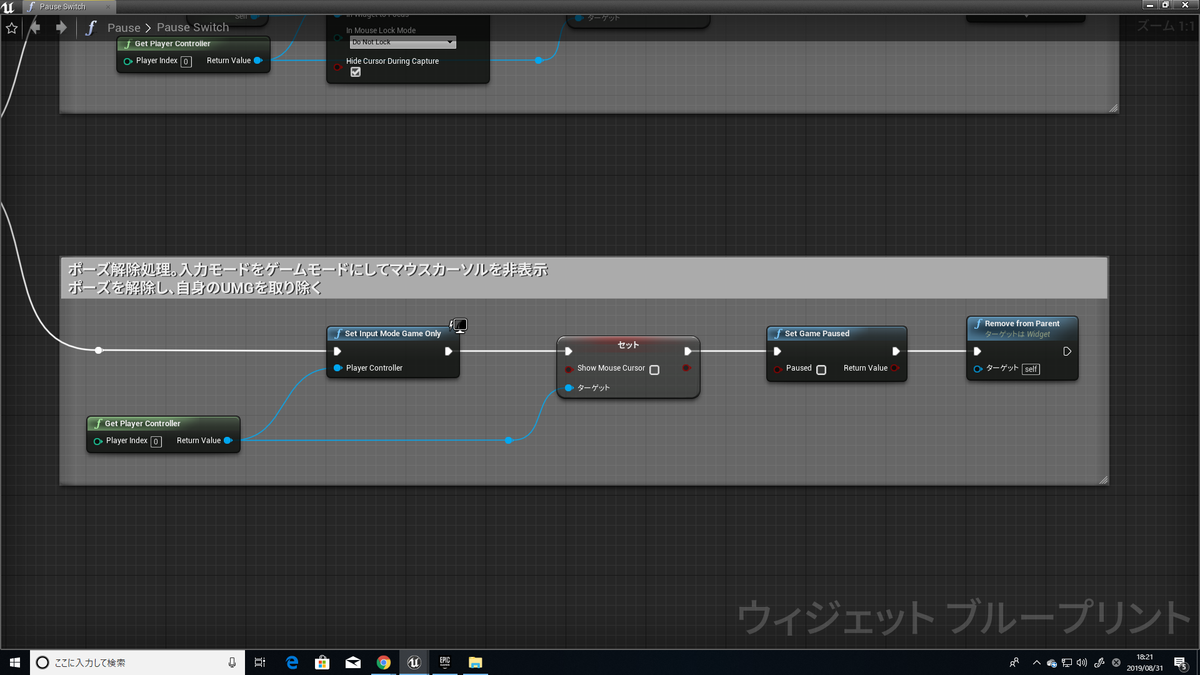This screenshot has height=675, width=1200.
Task: Click the bookmark star icon above the graph
Action: click(x=11, y=28)
